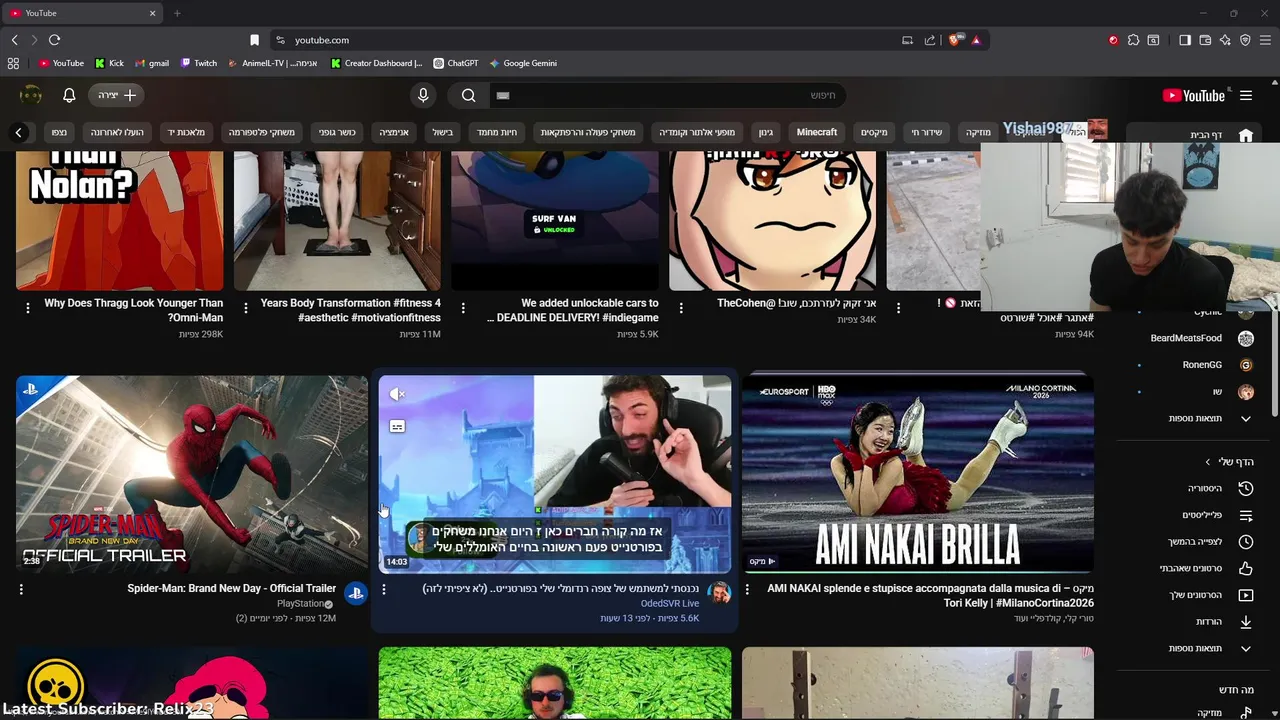Open the Brave Shields lion icon
Screen dimensions: 1280x720
[x=954, y=40]
